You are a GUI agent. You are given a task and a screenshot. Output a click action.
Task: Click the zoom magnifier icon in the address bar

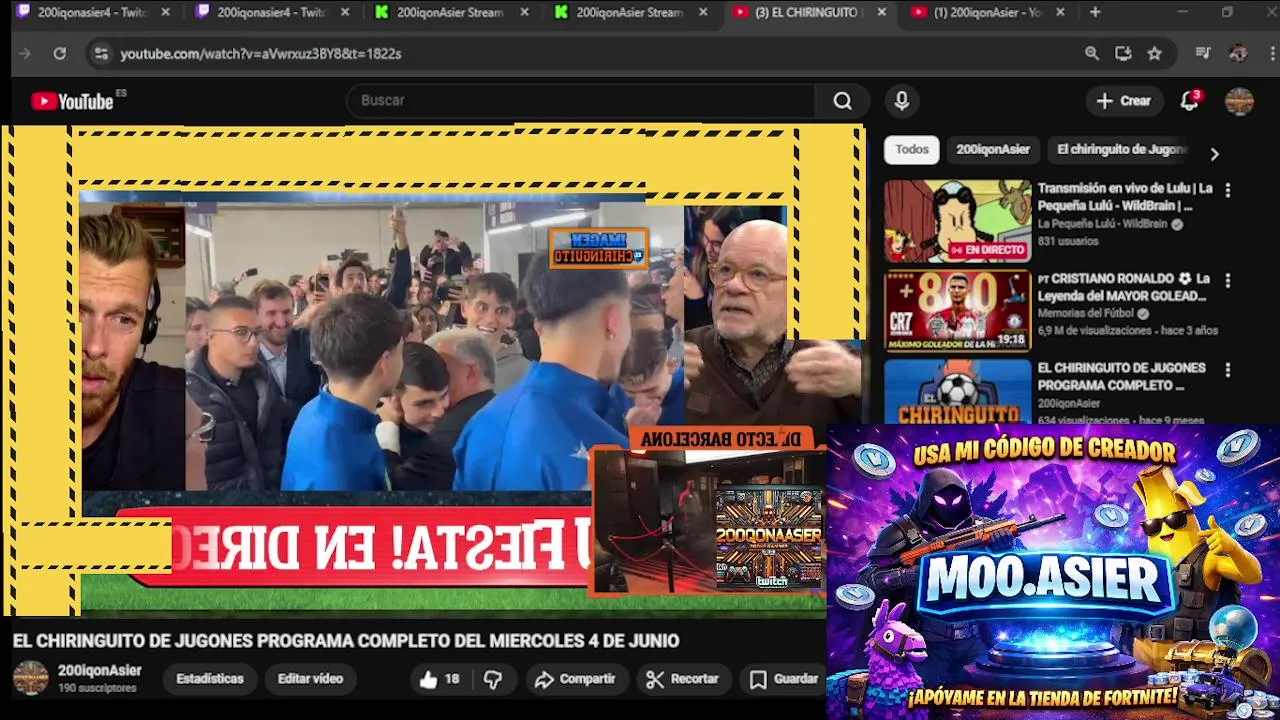[x=1092, y=53]
